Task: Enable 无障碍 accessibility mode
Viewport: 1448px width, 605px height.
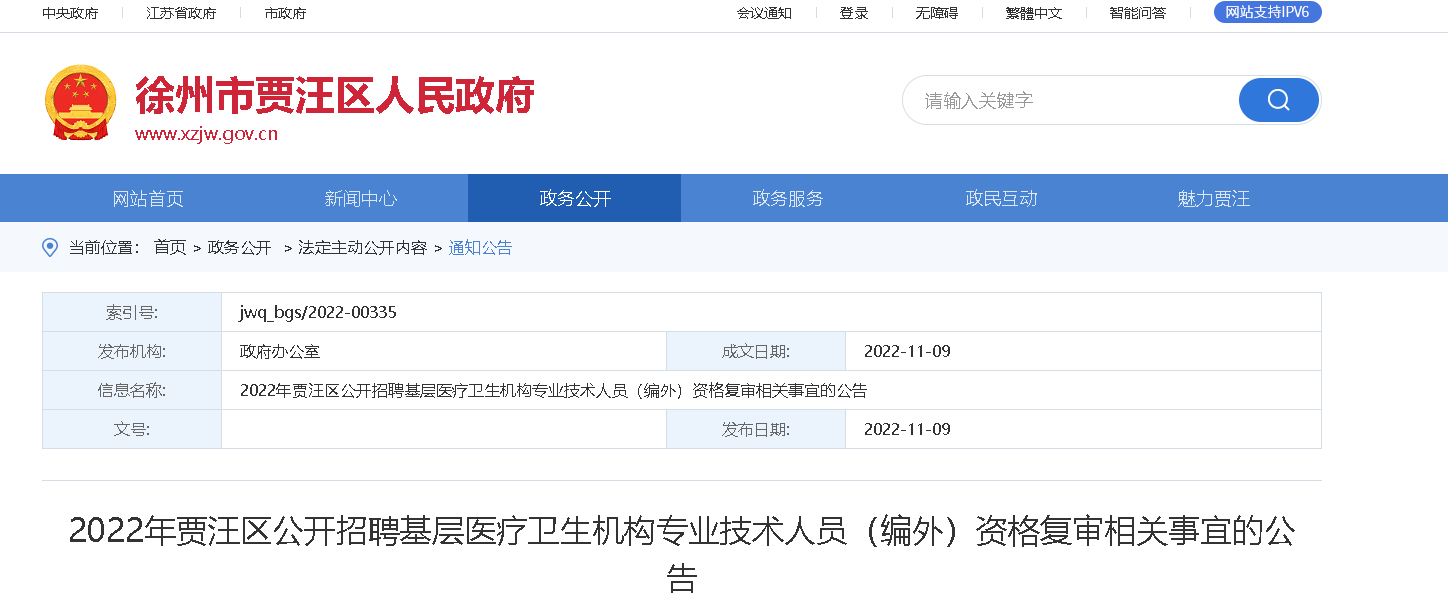Action: [936, 13]
